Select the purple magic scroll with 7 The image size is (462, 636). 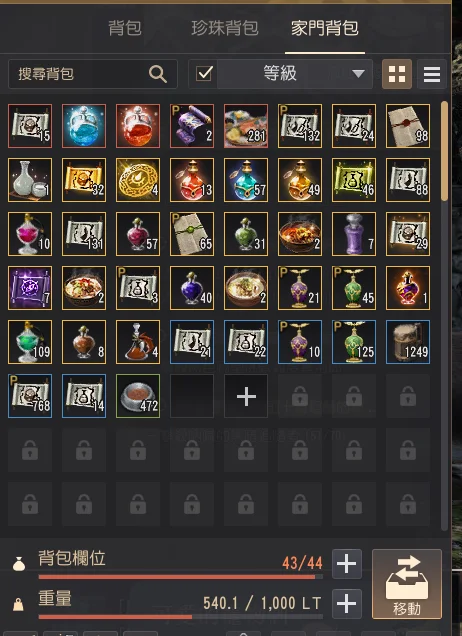30,288
